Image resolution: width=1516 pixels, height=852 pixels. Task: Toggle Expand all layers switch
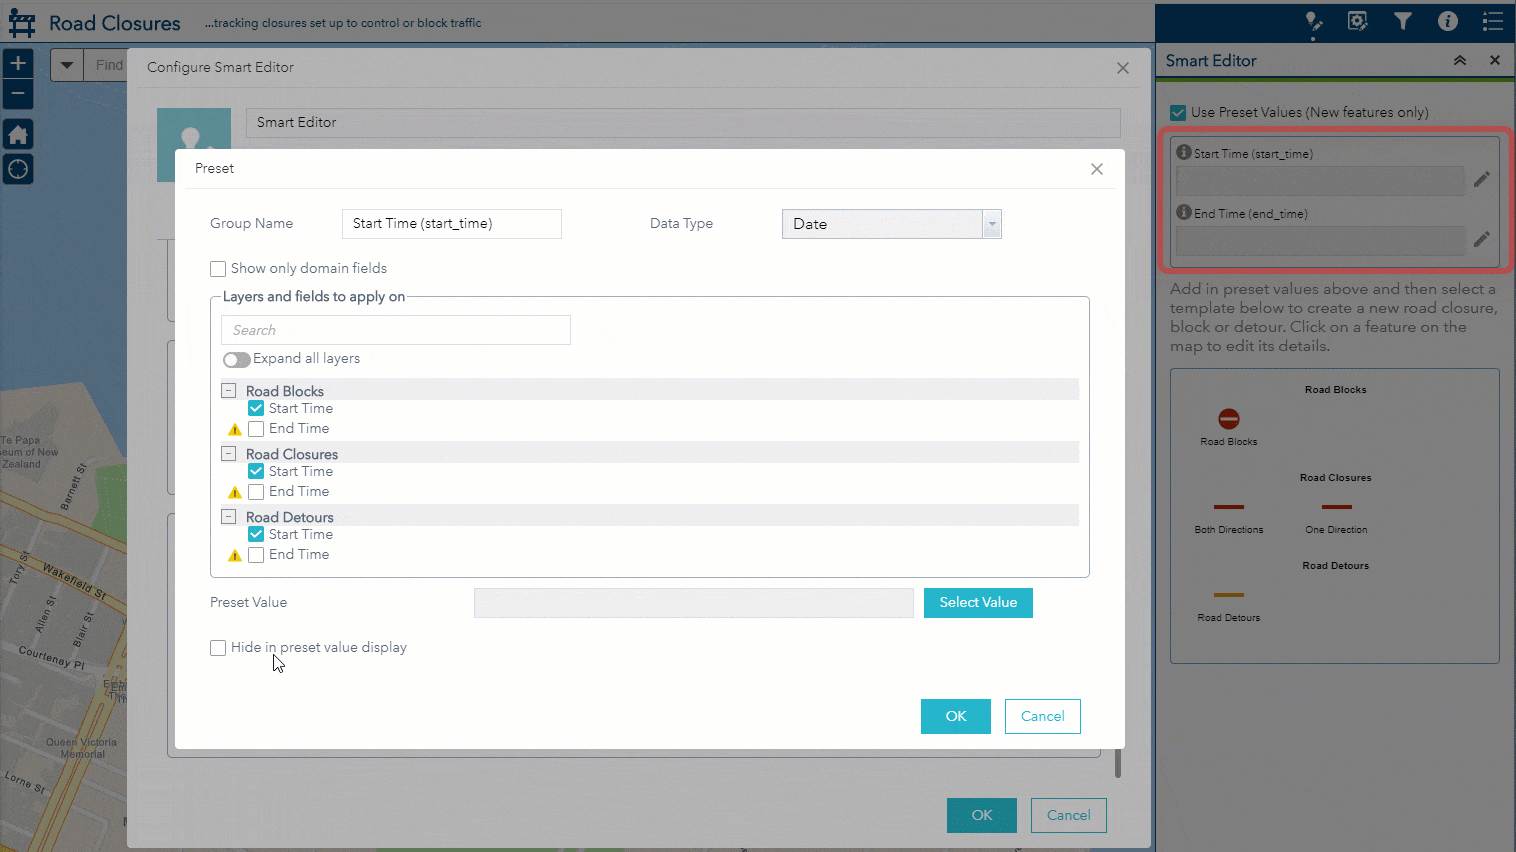[x=237, y=359]
